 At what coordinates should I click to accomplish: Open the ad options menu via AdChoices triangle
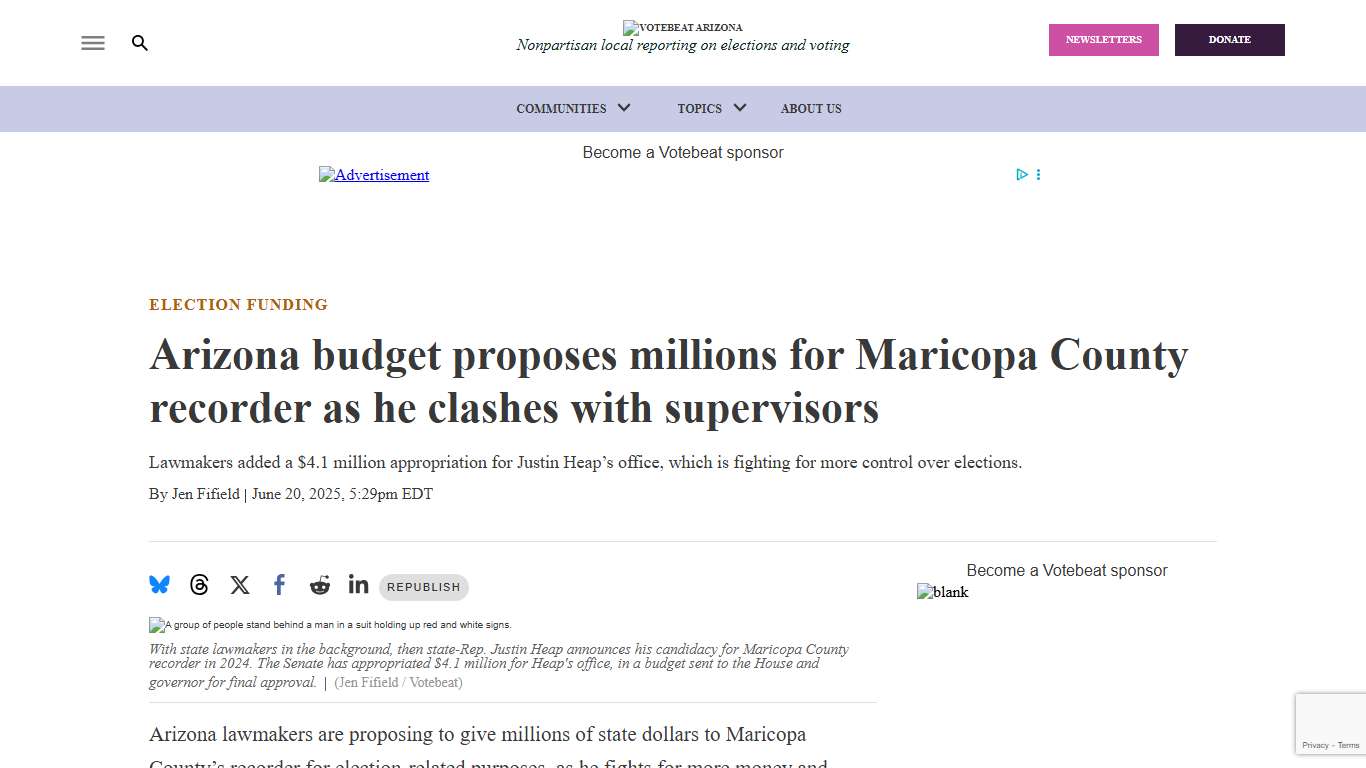[x=1022, y=174]
